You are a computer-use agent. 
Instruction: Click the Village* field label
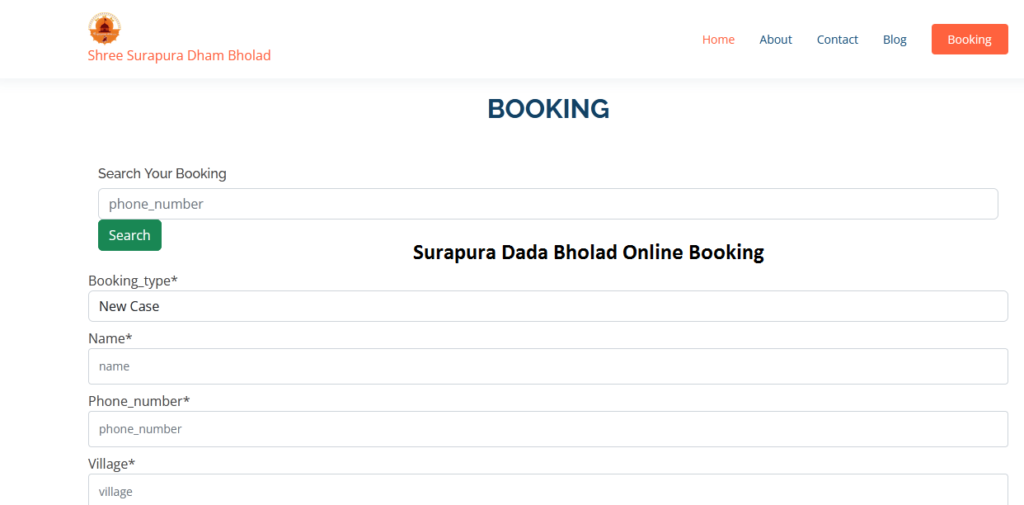112,464
